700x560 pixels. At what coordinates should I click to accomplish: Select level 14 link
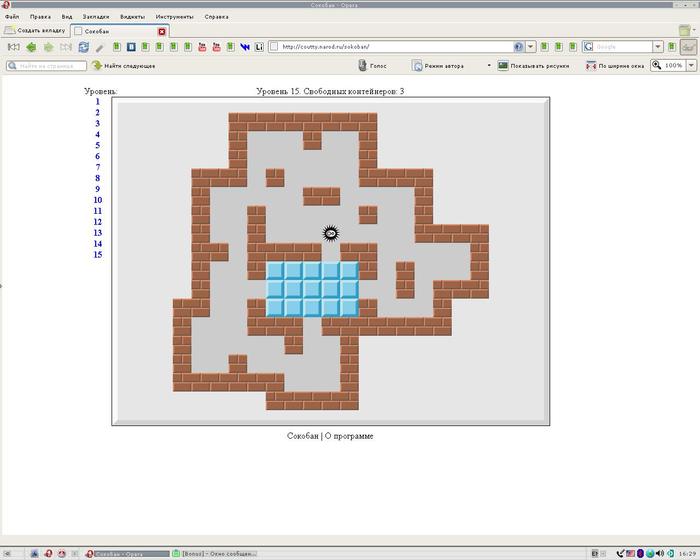click(98, 244)
